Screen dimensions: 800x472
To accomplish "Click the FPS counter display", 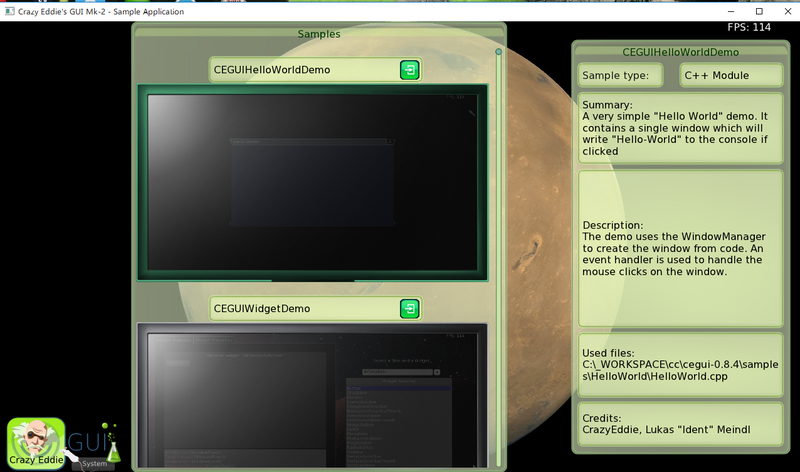I will click(748, 27).
